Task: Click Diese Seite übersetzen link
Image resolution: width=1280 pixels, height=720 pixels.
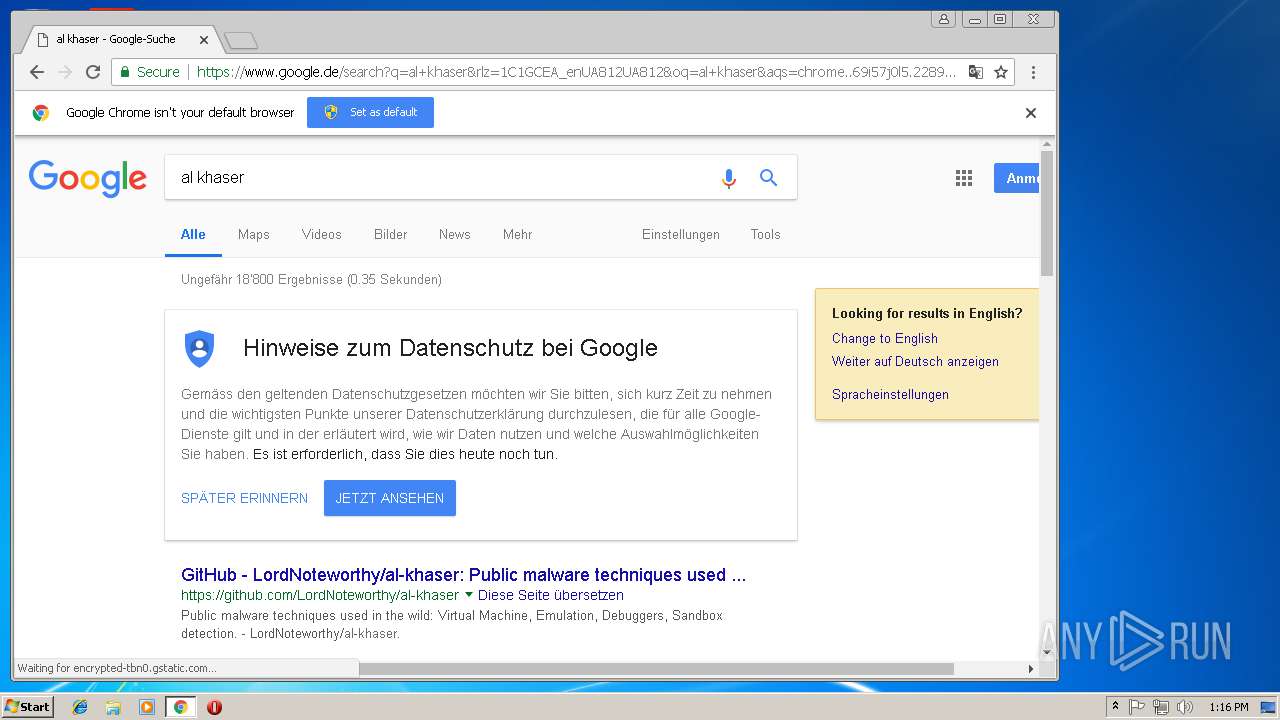Action: coord(551,595)
